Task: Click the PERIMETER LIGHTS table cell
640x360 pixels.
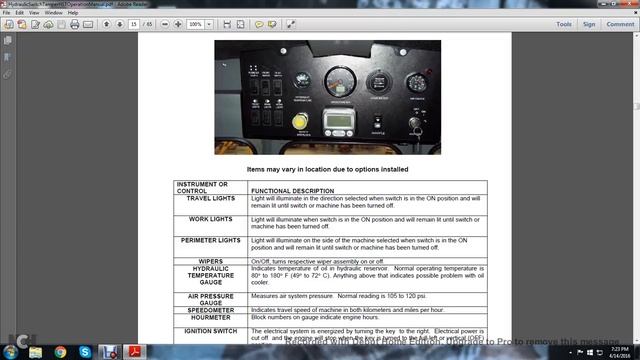Action: 210,247
